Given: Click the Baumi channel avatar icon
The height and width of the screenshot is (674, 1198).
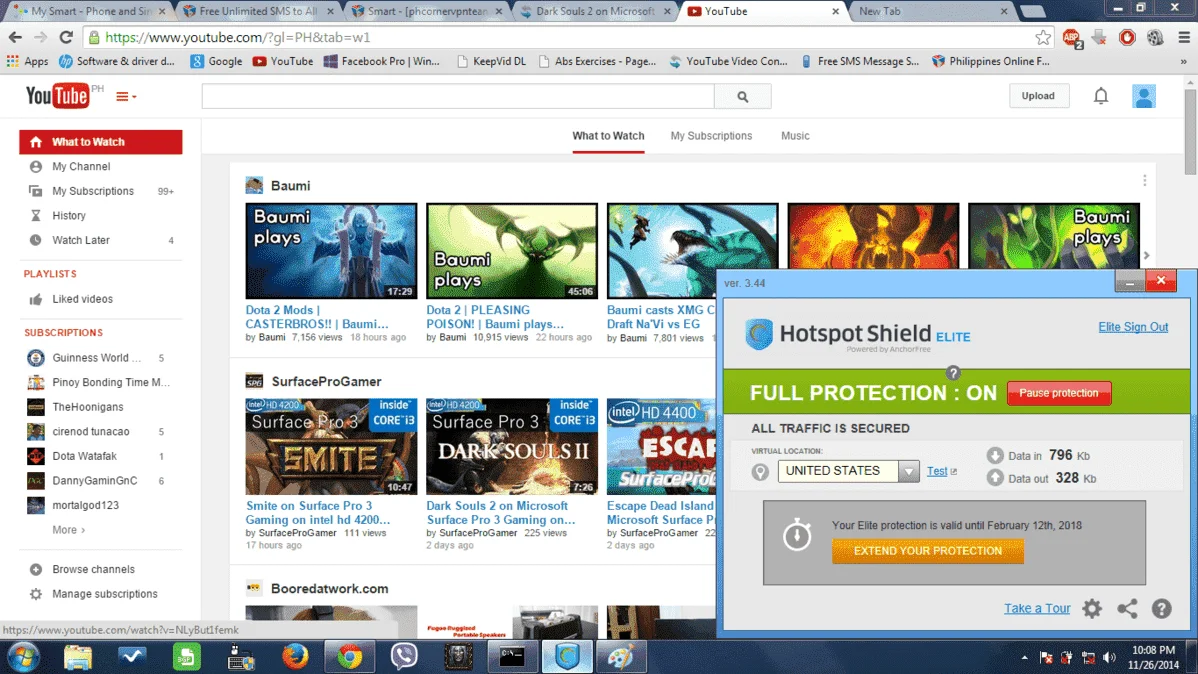Looking at the screenshot, I should click(254, 186).
